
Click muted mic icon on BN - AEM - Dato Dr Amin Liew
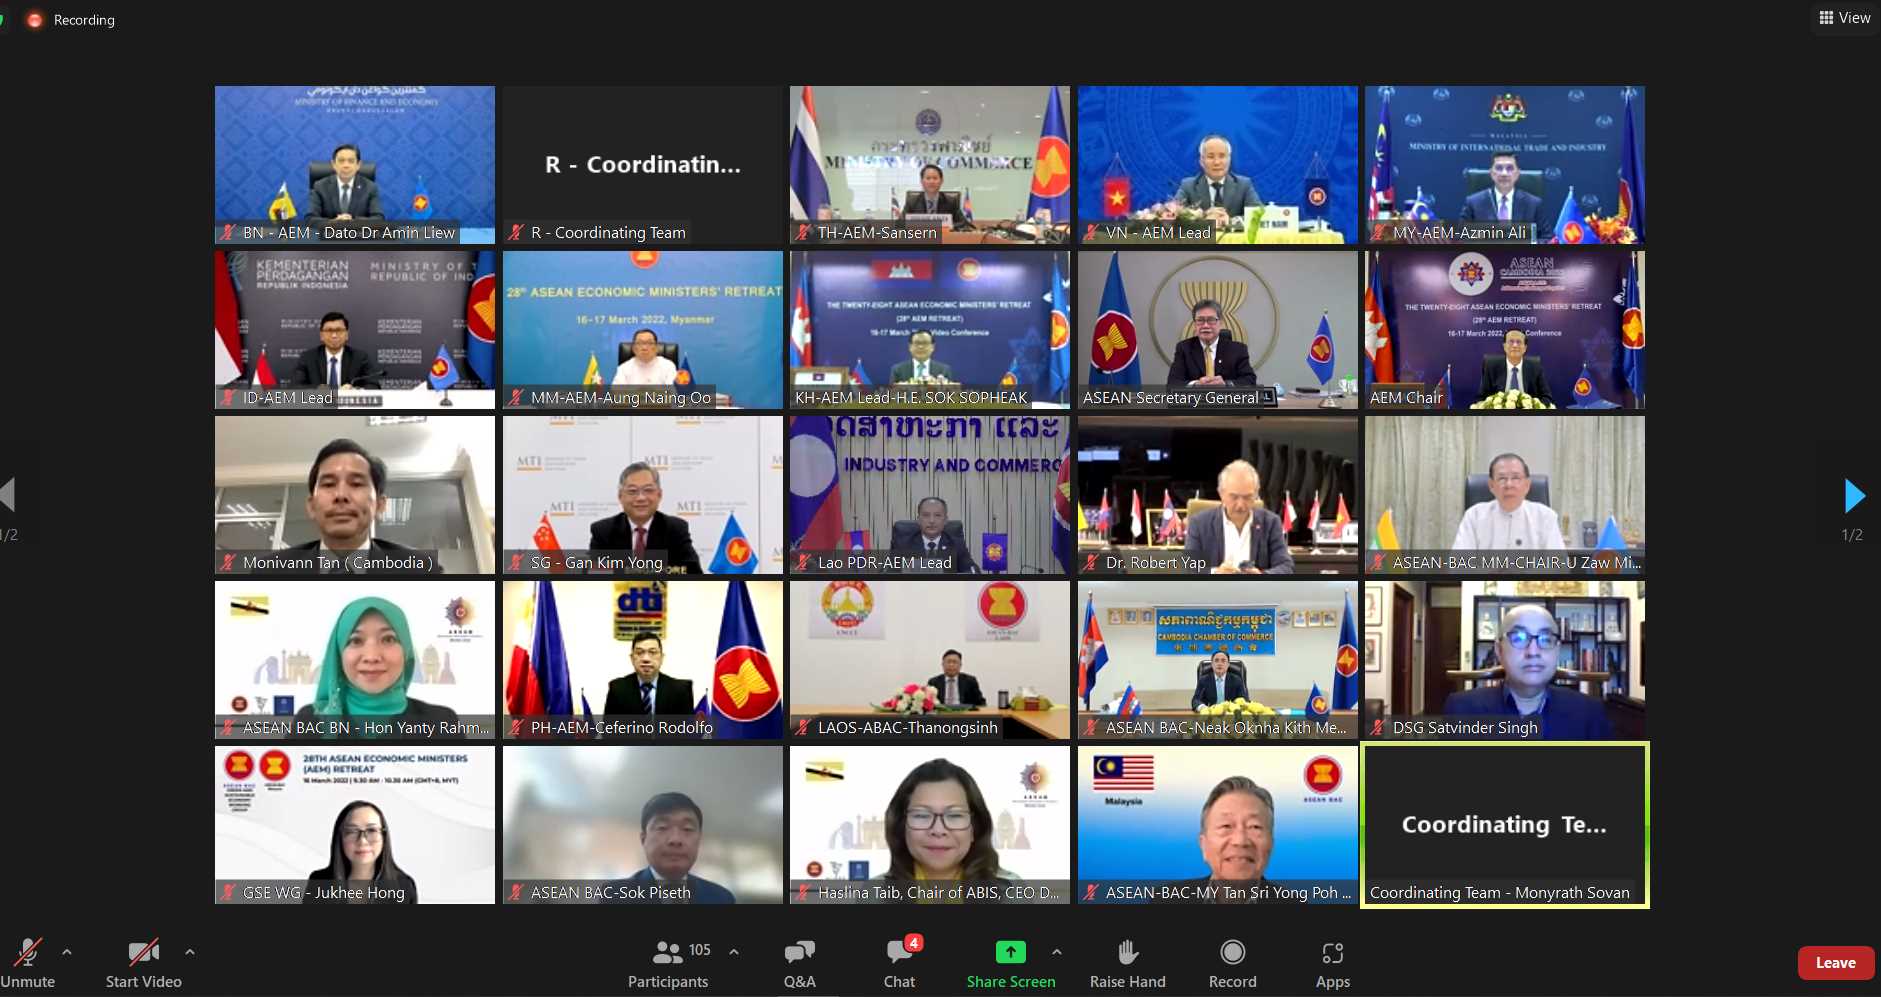pos(228,233)
